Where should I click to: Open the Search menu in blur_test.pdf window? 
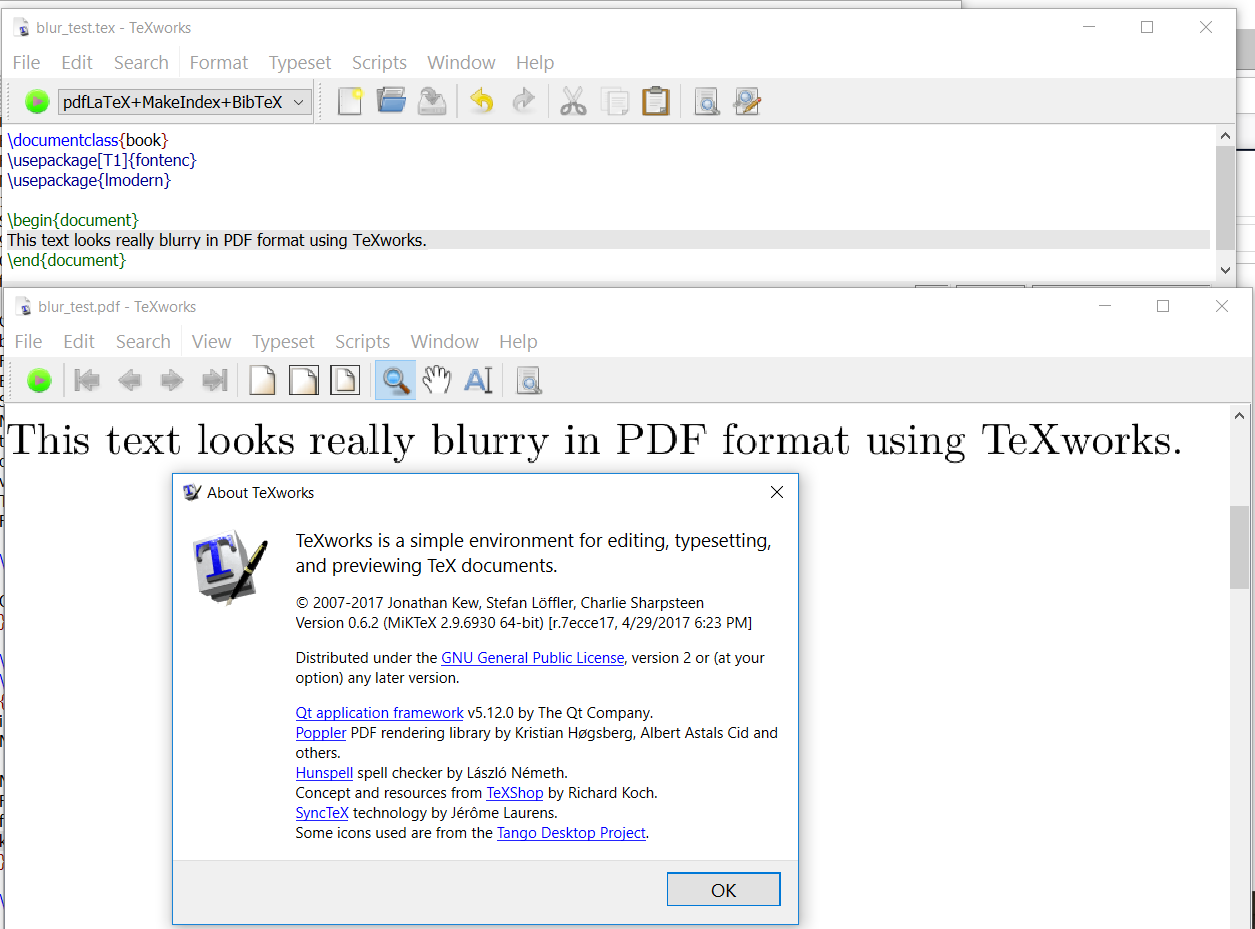pyautogui.click(x=143, y=341)
